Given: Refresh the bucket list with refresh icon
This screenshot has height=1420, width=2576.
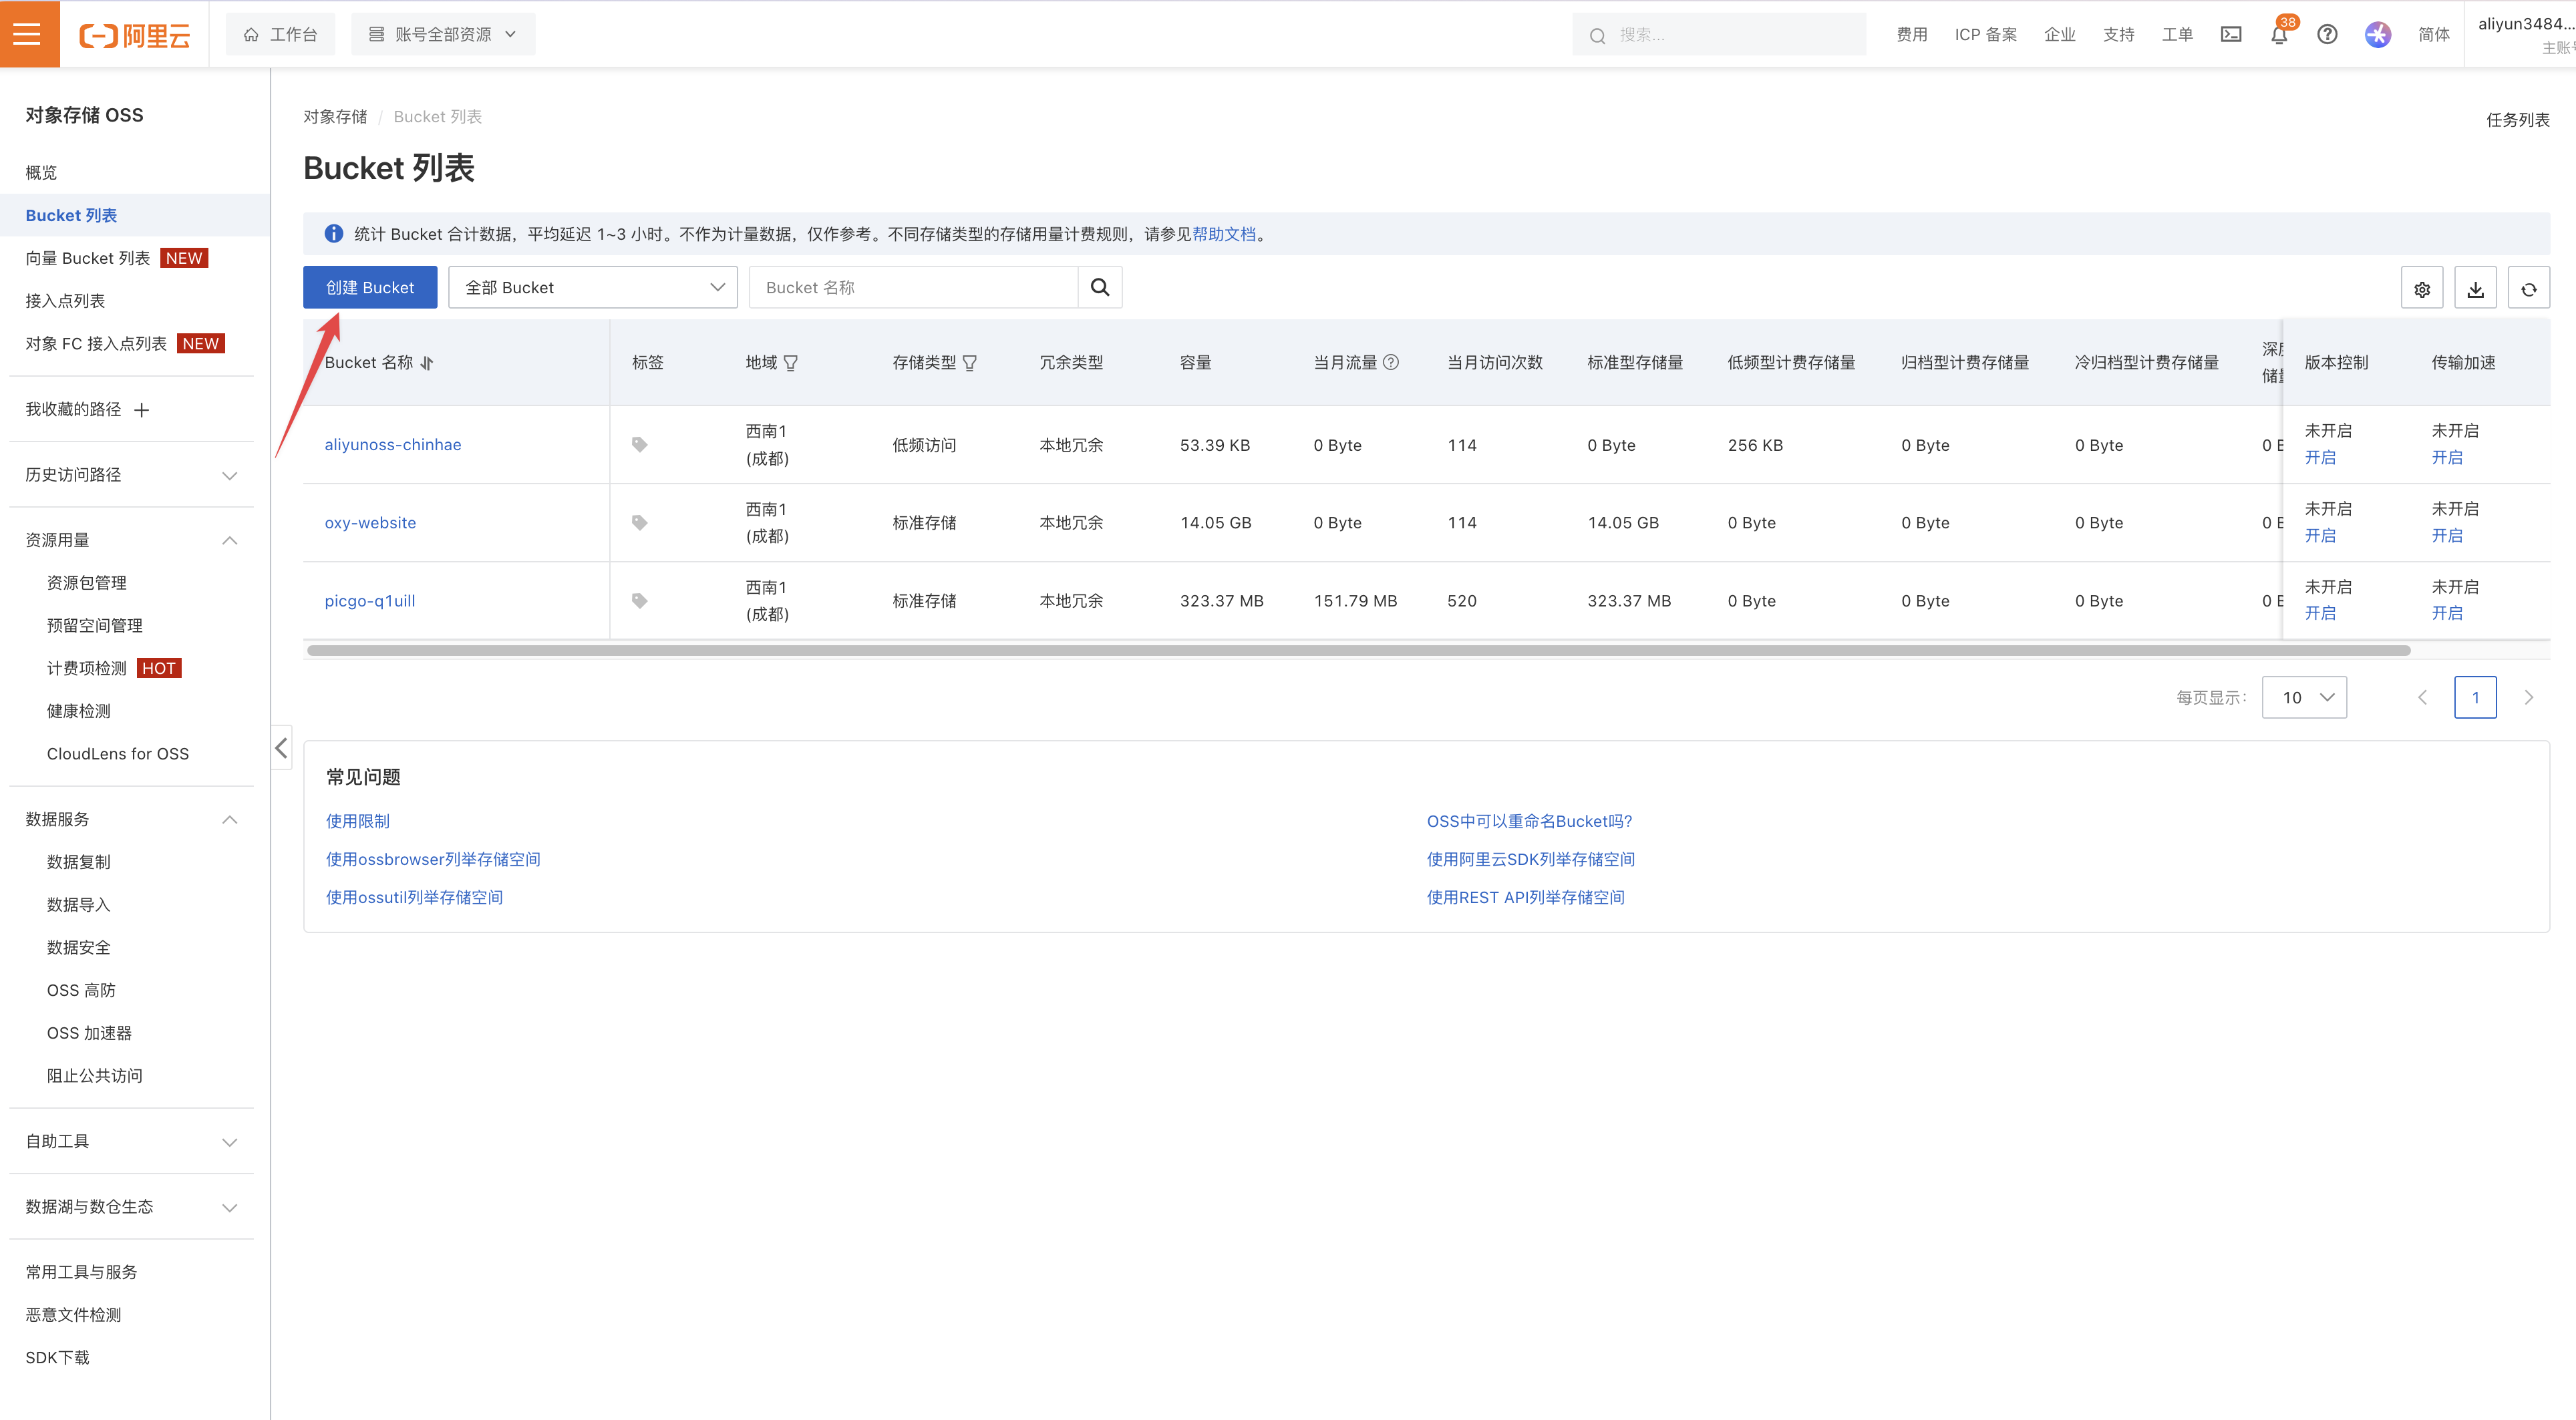Looking at the screenshot, I should pos(2529,288).
